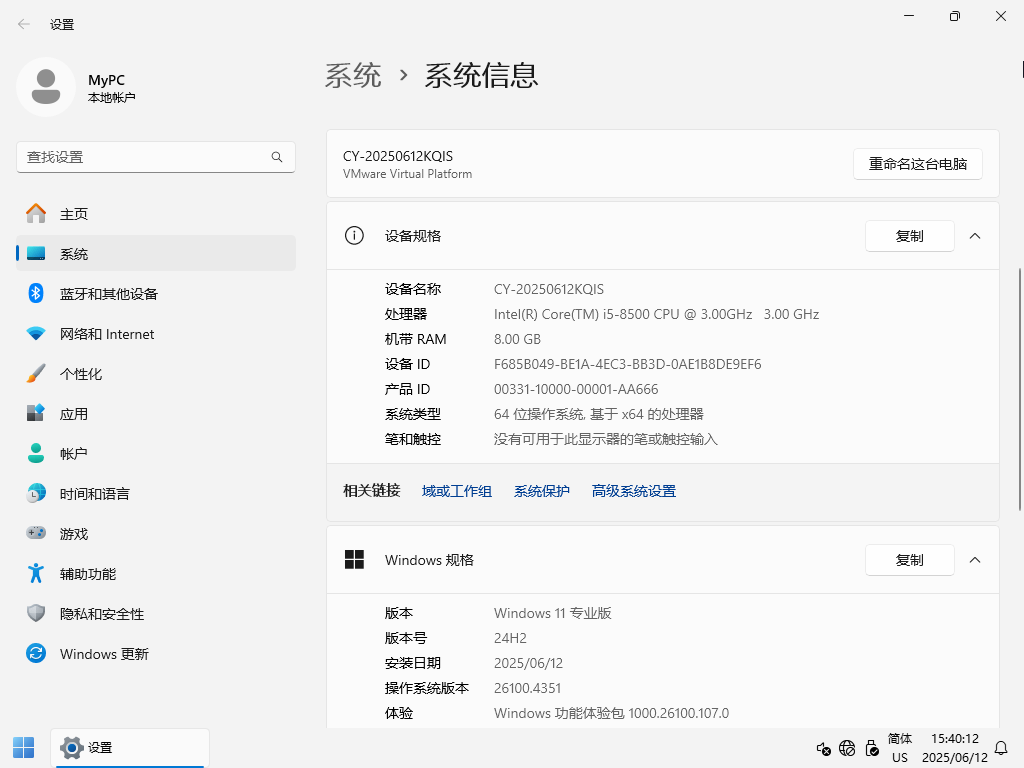Click the version number 24H2
This screenshot has width=1024, height=768.
tap(510, 638)
